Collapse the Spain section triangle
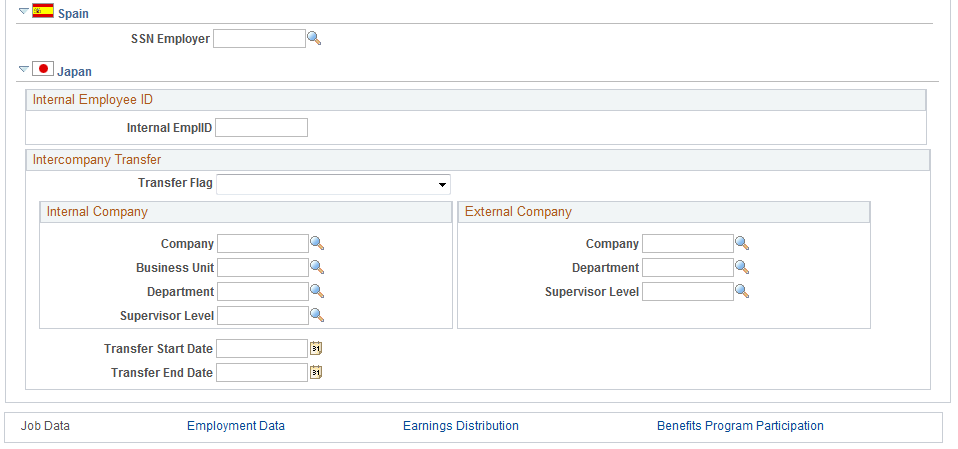This screenshot has width=958, height=449. click(24, 10)
